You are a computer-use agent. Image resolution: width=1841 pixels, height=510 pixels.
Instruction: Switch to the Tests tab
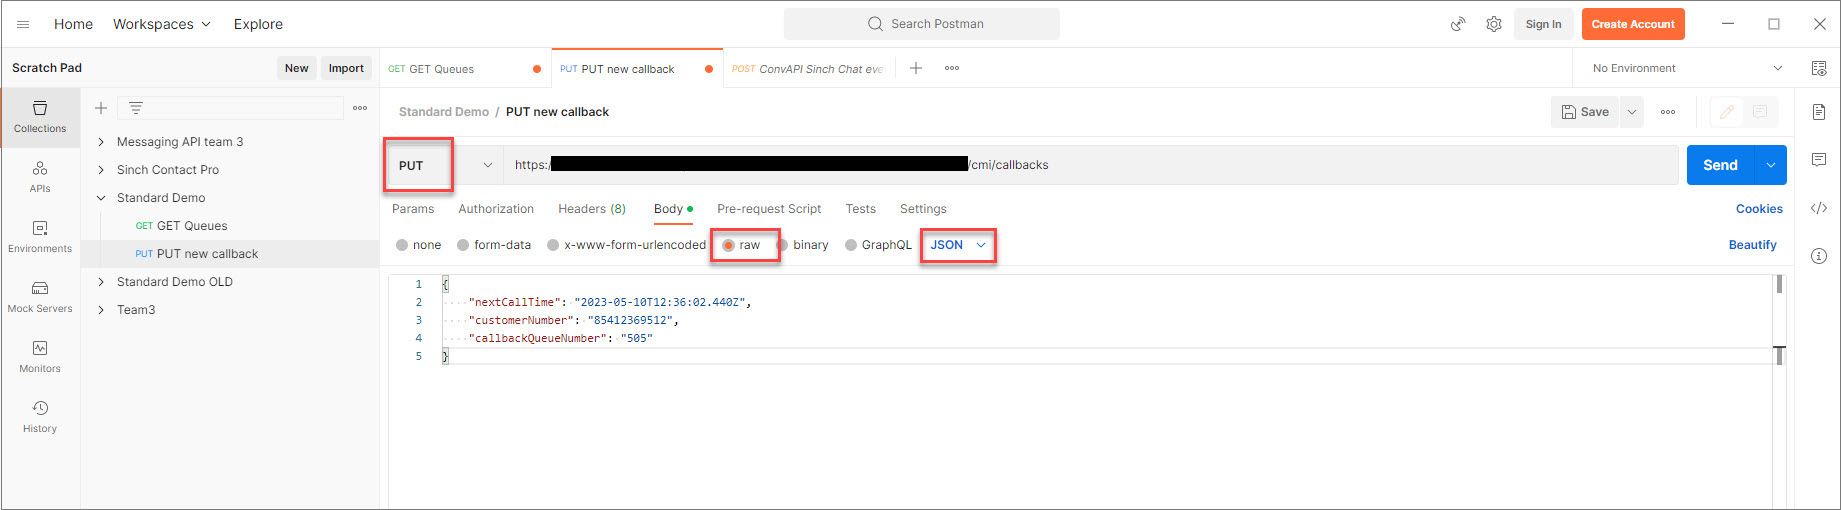(860, 209)
